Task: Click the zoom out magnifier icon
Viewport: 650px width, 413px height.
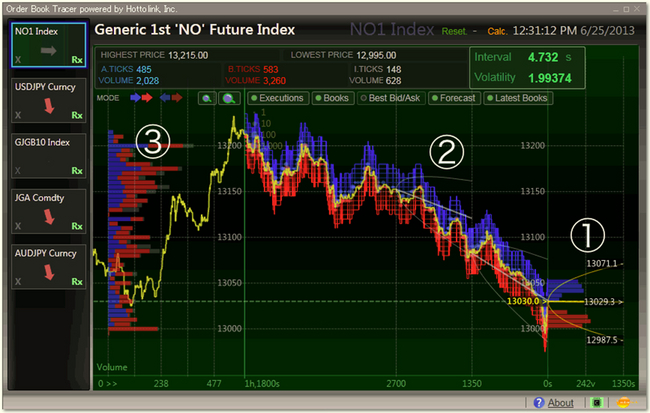Action: click(x=206, y=99)
